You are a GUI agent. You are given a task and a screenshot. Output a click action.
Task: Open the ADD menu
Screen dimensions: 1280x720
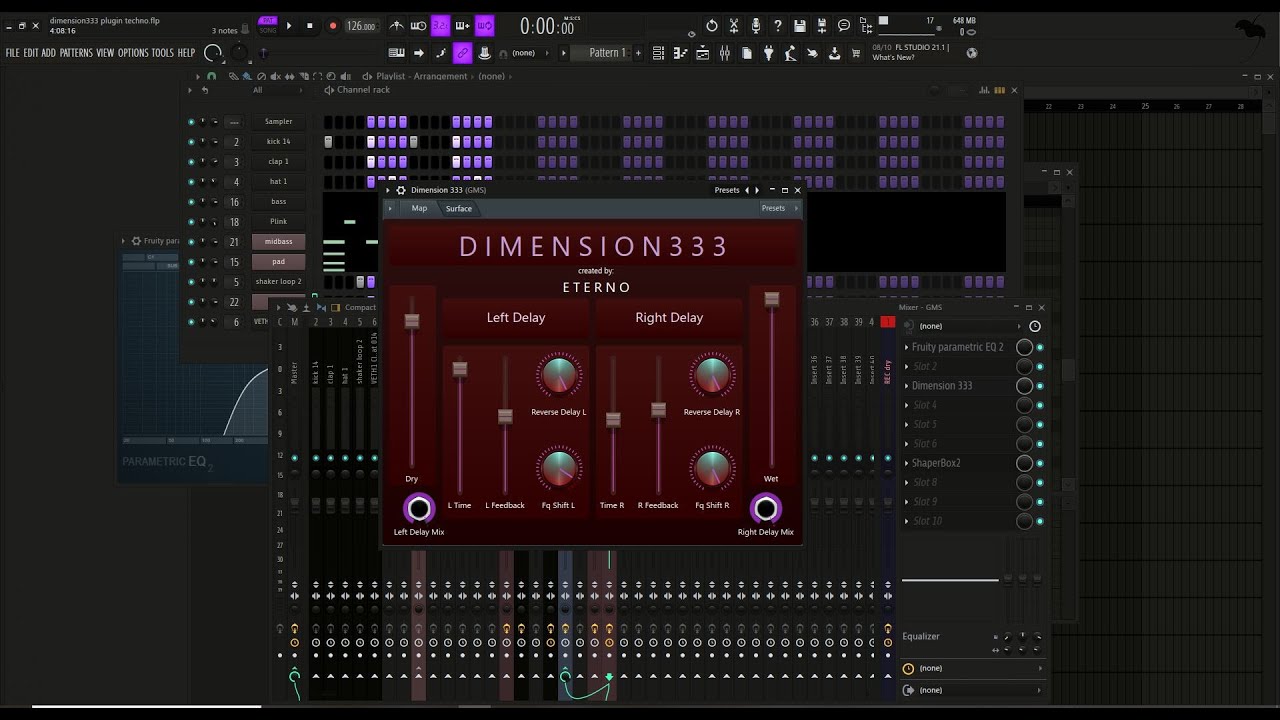point(48,53)
